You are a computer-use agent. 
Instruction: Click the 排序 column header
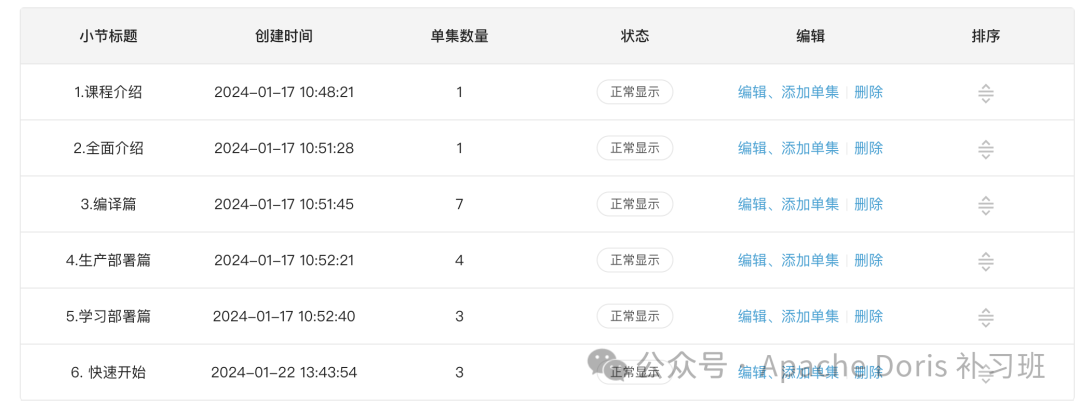(985, 36)
